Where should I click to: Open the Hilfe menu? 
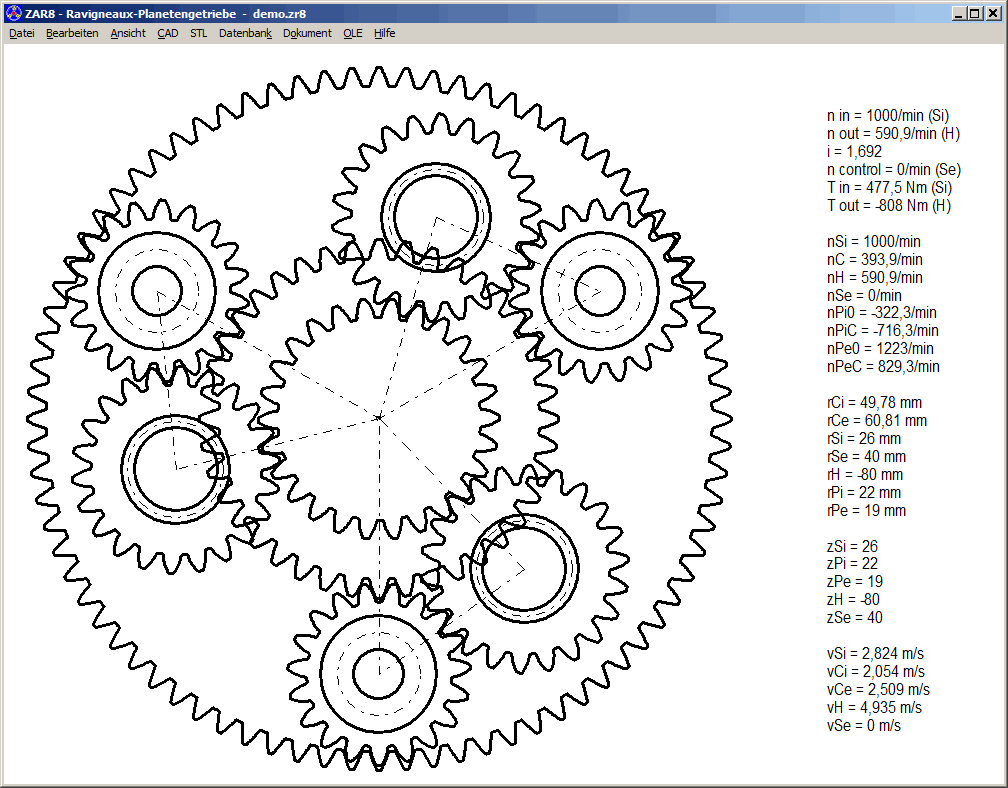tap(385, 33)
